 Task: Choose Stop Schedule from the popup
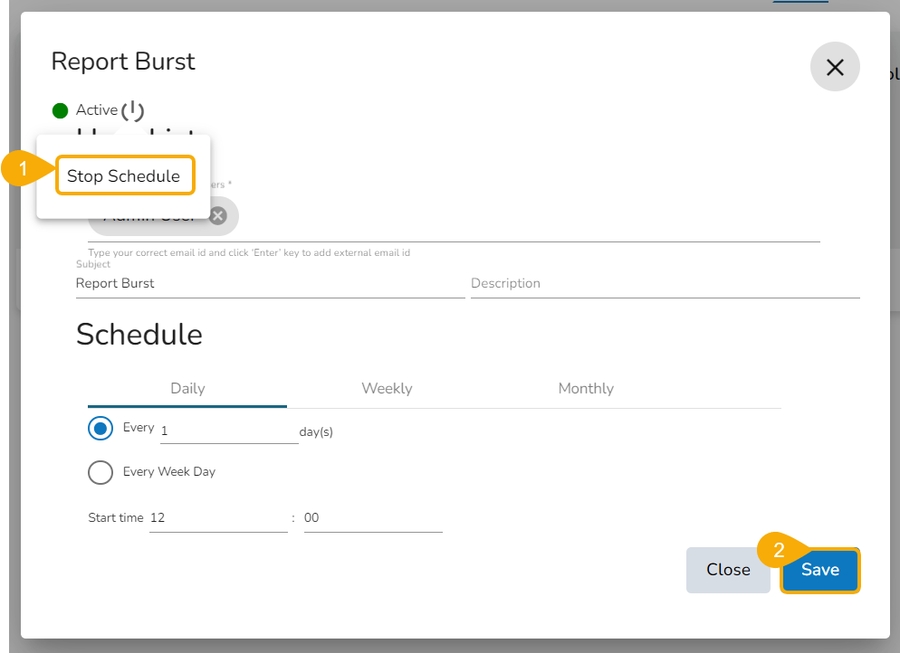pos(124,176)
